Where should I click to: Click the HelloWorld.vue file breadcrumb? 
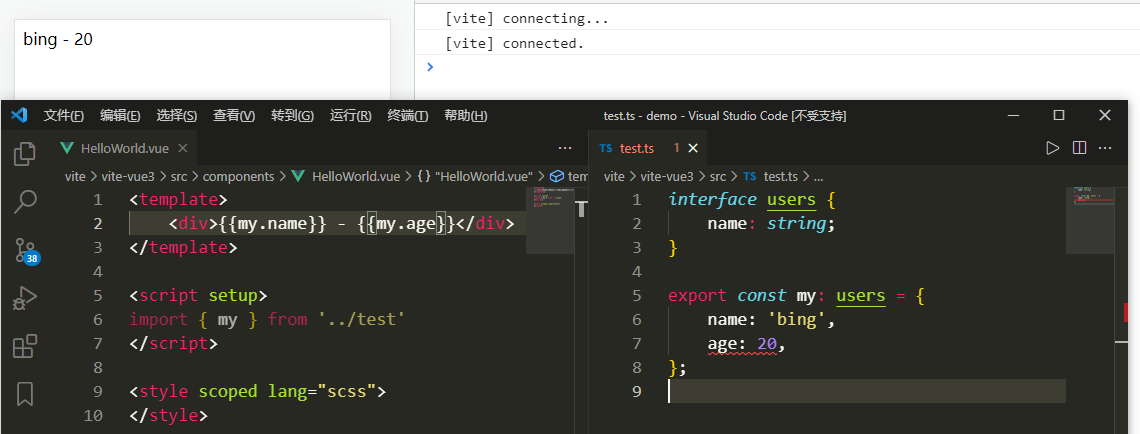click(x=346, y=176)
